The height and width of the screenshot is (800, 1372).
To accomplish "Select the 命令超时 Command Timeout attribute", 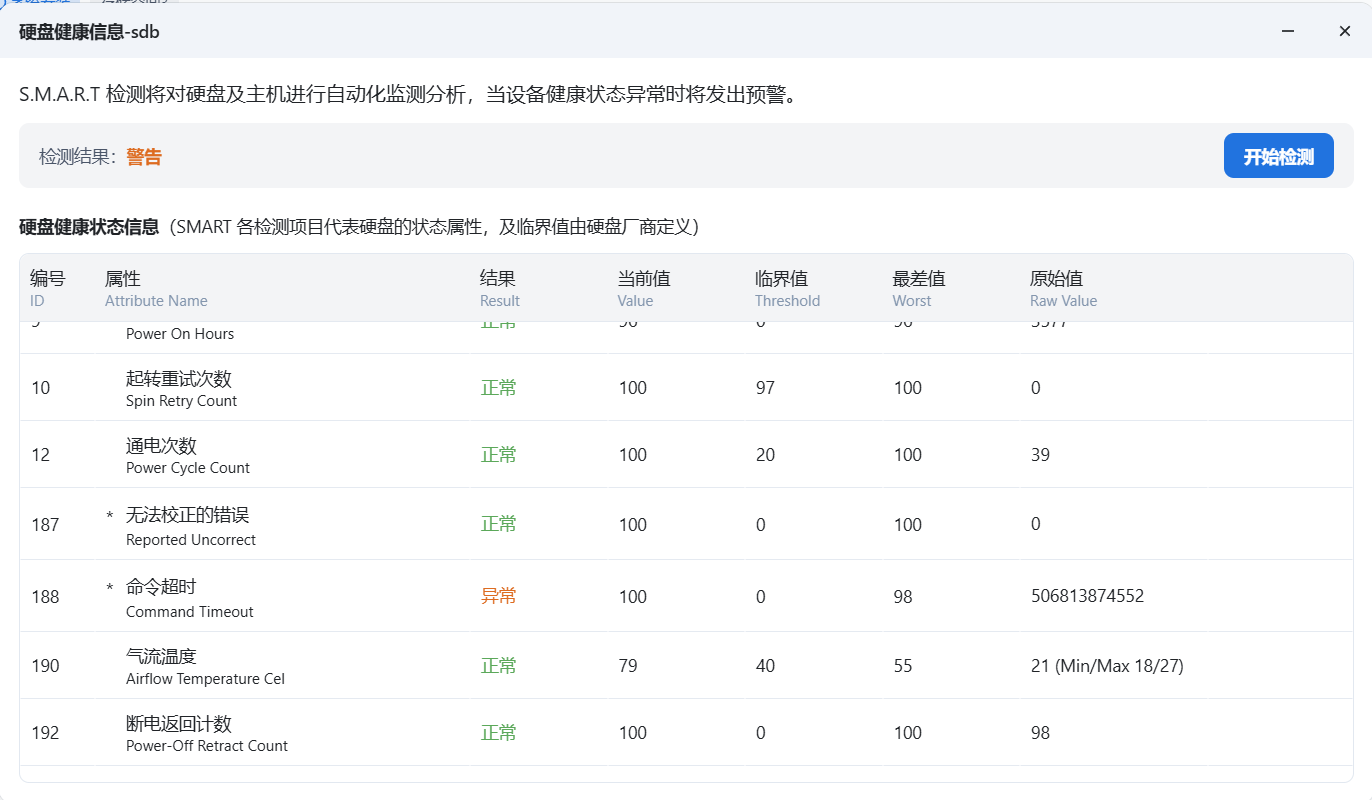I will (x=190, y=597).
